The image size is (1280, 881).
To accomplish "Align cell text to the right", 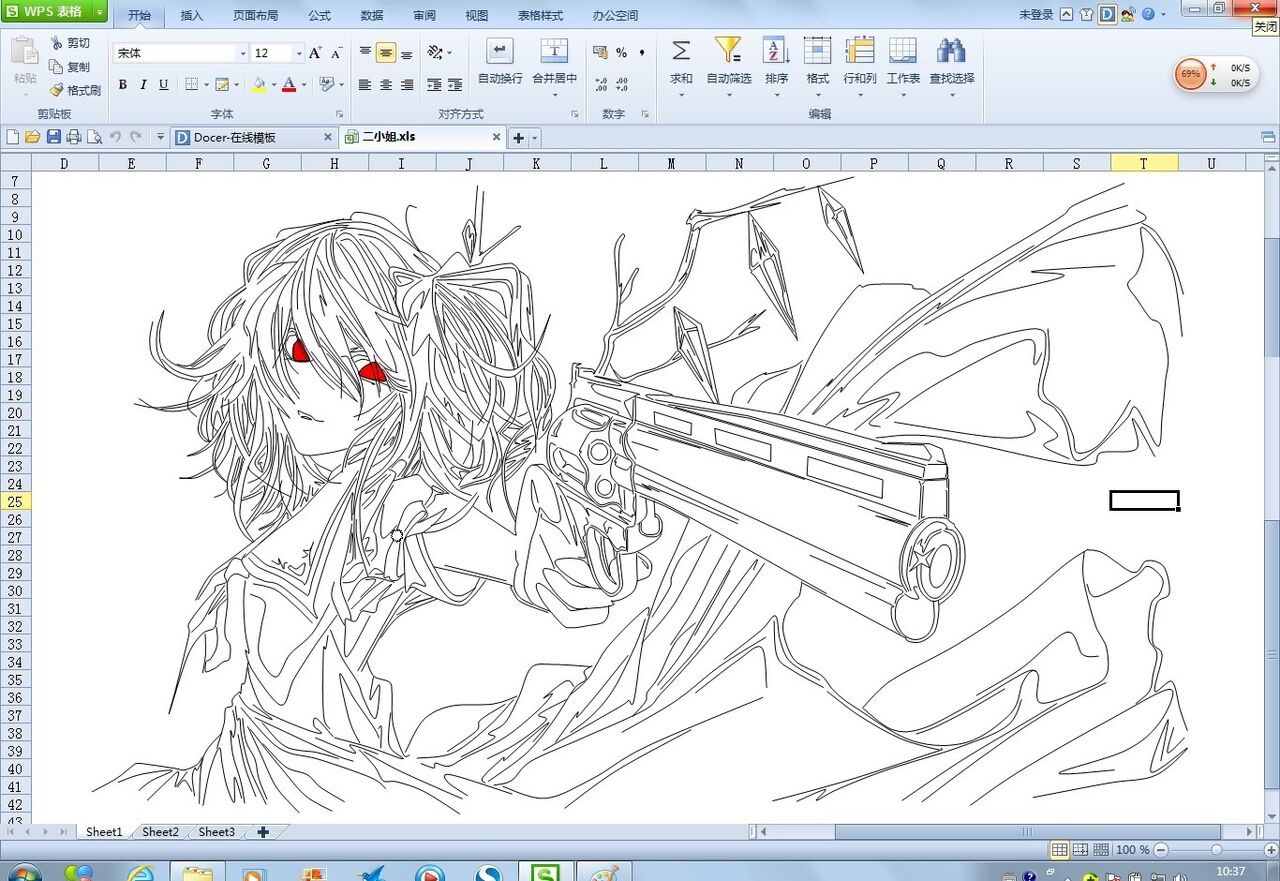I will (x=407, y=85).
